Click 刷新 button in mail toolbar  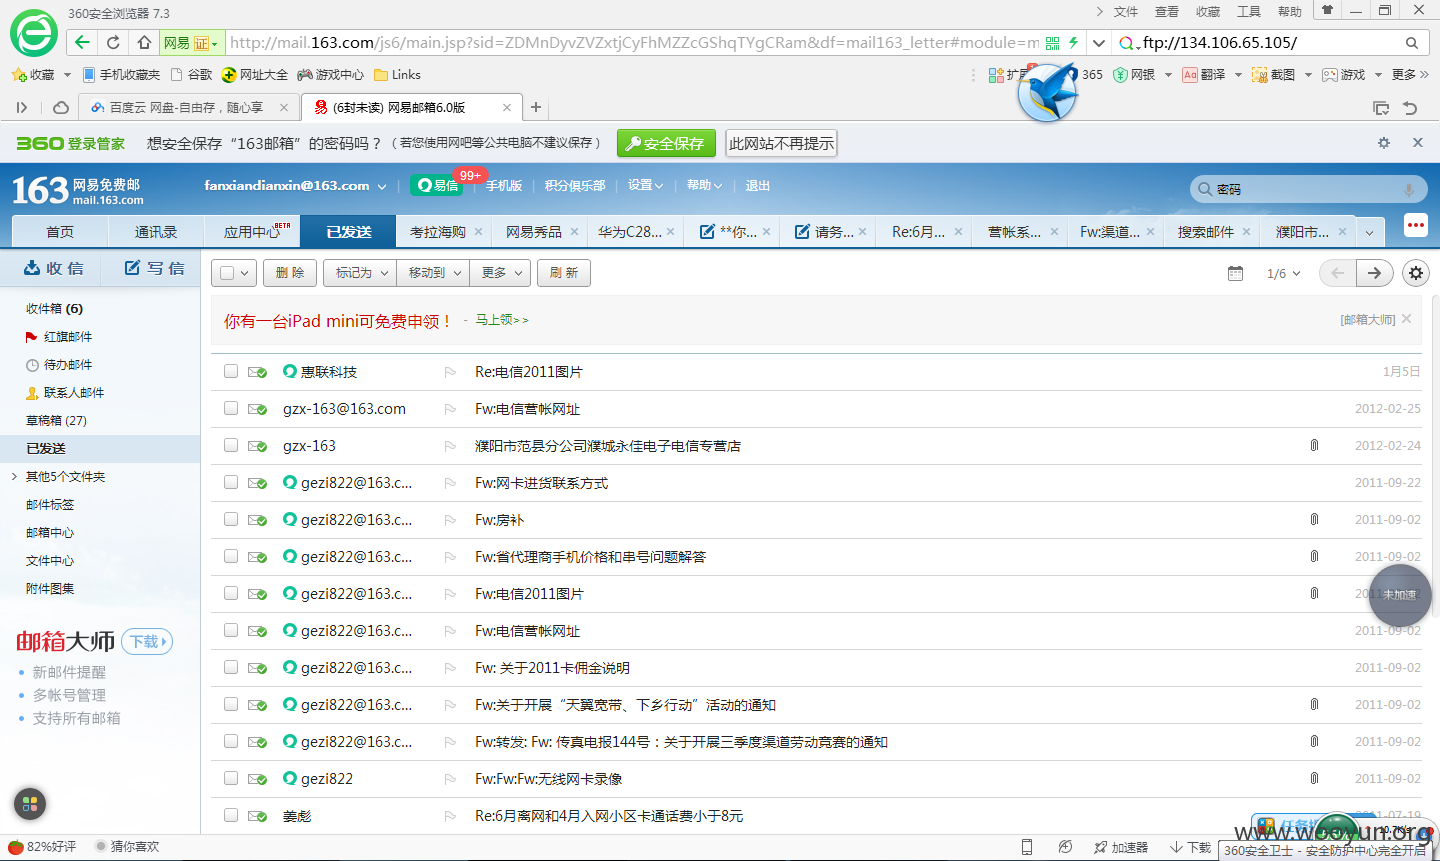pyautogui.click(x=564, y=273)
